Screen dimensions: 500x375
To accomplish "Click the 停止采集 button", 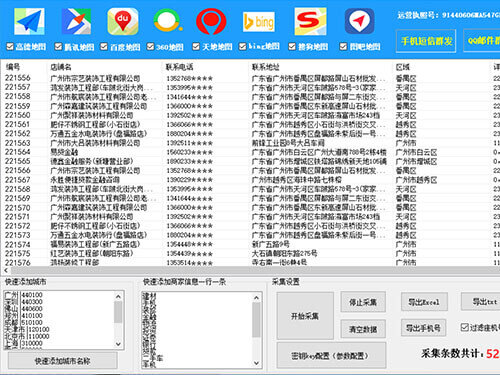I will pos(363,302).
